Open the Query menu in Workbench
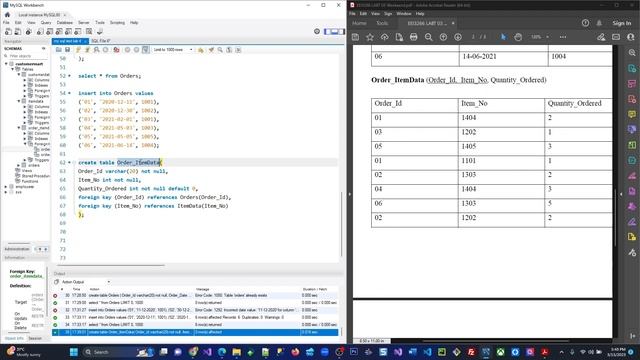This screenshot has width=640, height=360. pyautogui.click(x=46, y=23)
